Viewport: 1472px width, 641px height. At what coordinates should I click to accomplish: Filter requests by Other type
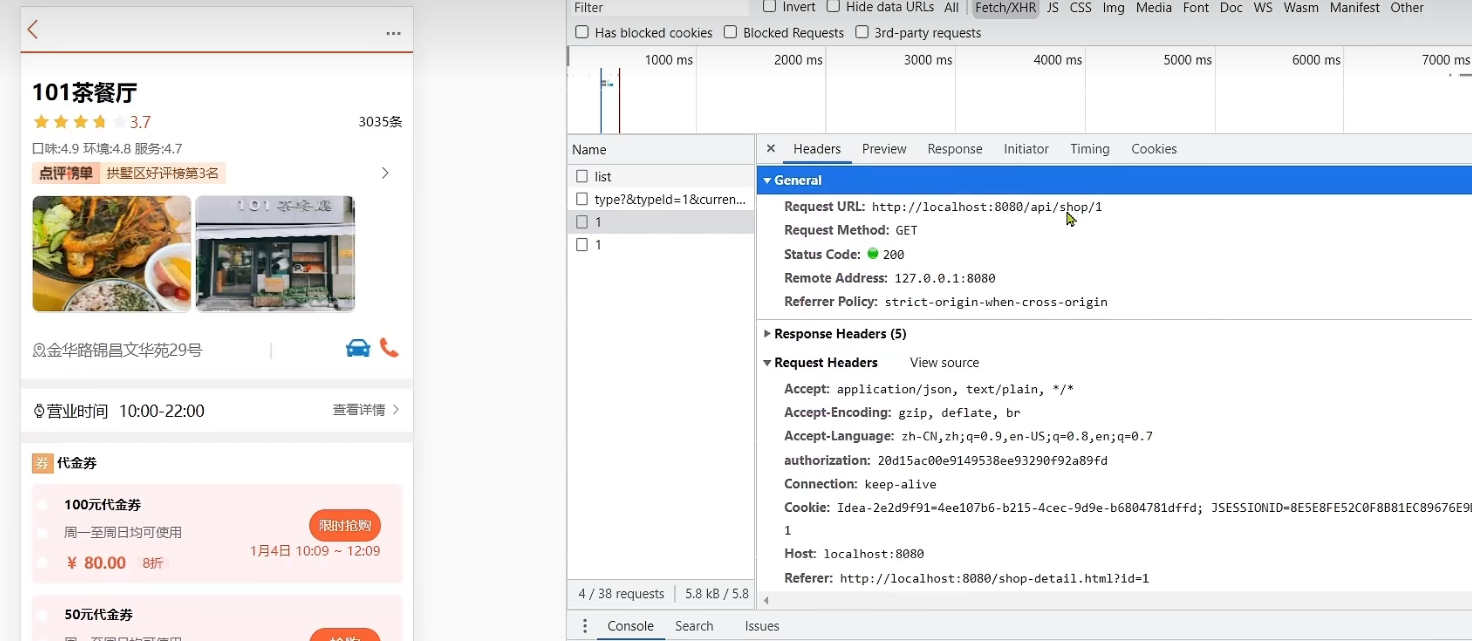pos(1406,8)
